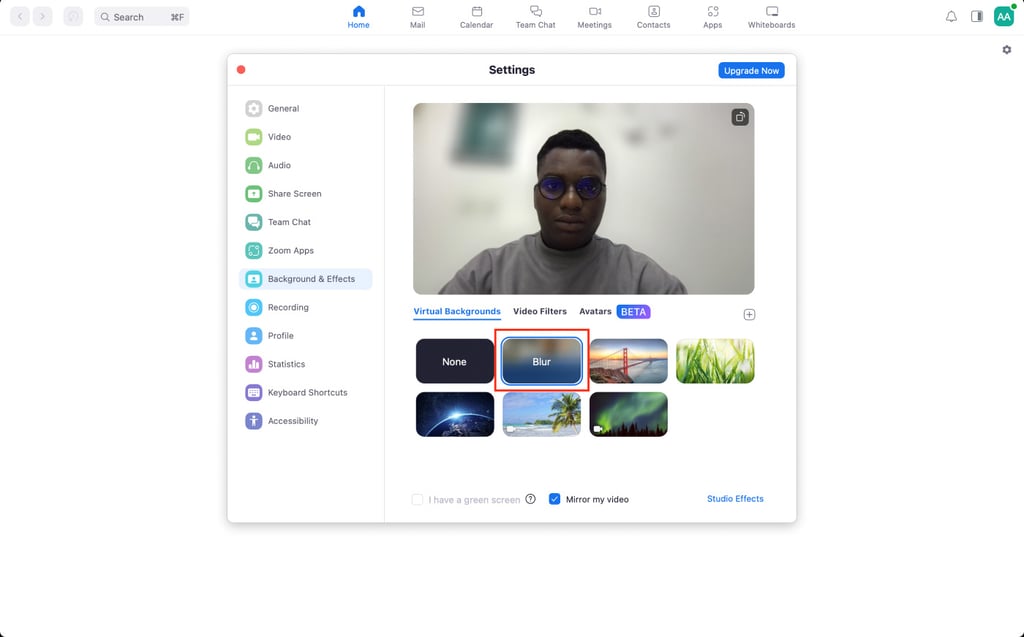Viewport: 1024px width, 637px height.
Task: Select Accessibility settings
Action: coord(306,421)
